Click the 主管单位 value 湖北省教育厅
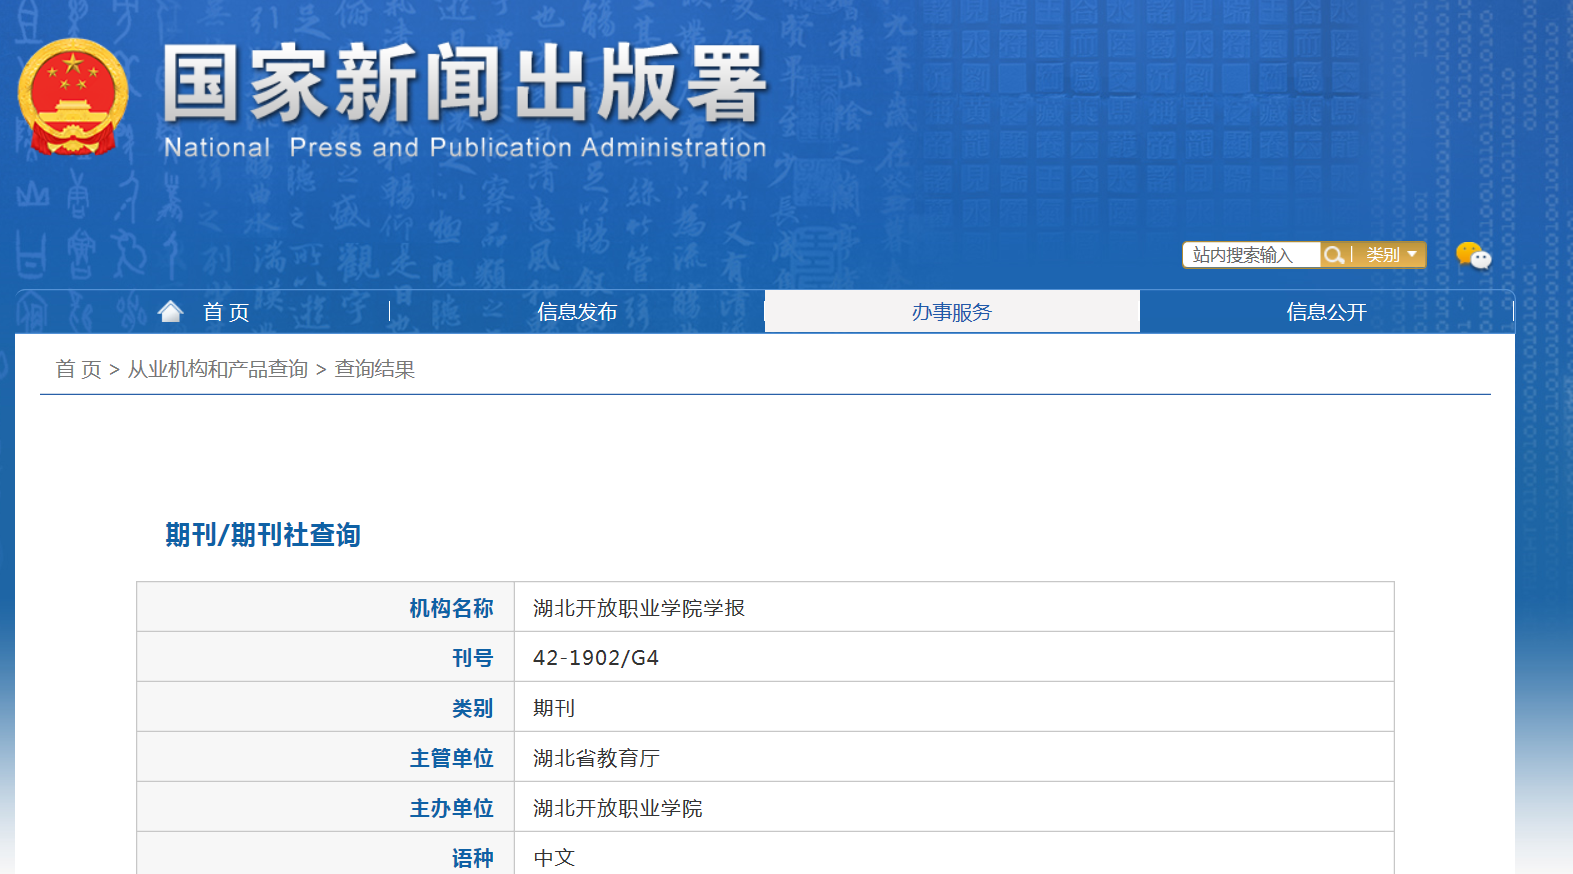 click(596, 758)
